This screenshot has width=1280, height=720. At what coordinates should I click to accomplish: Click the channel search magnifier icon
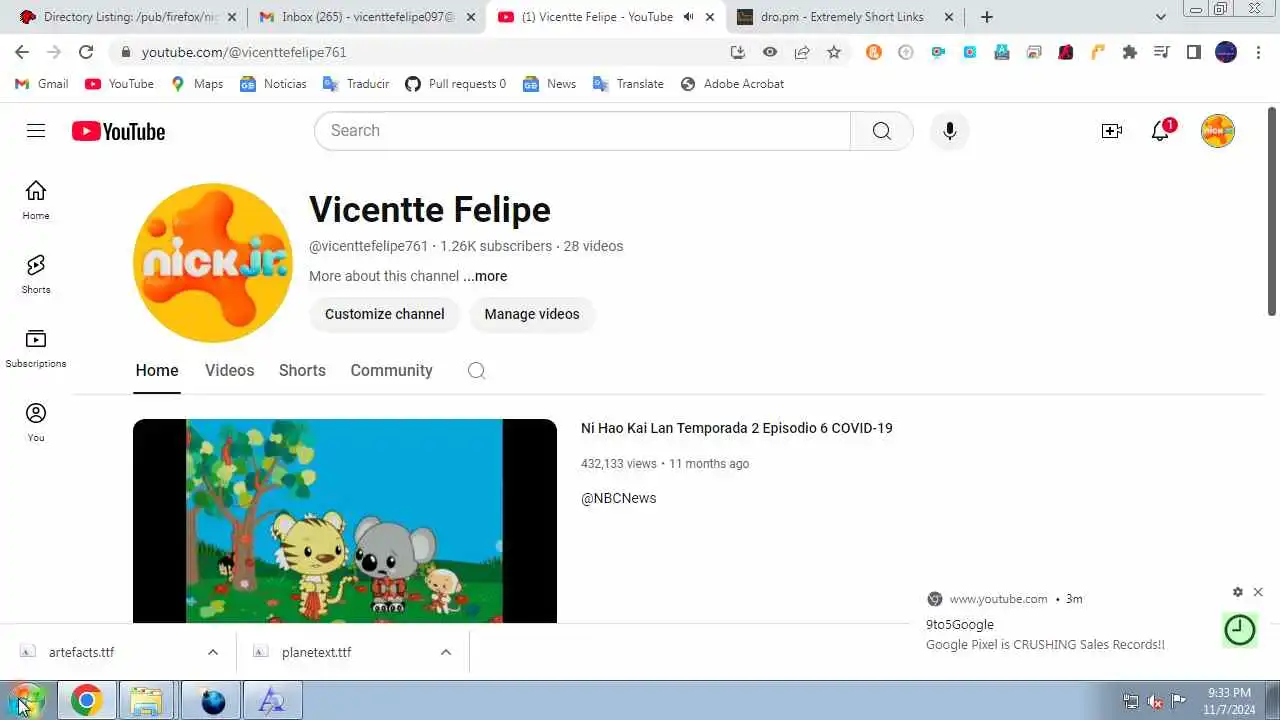pos(476,371)
